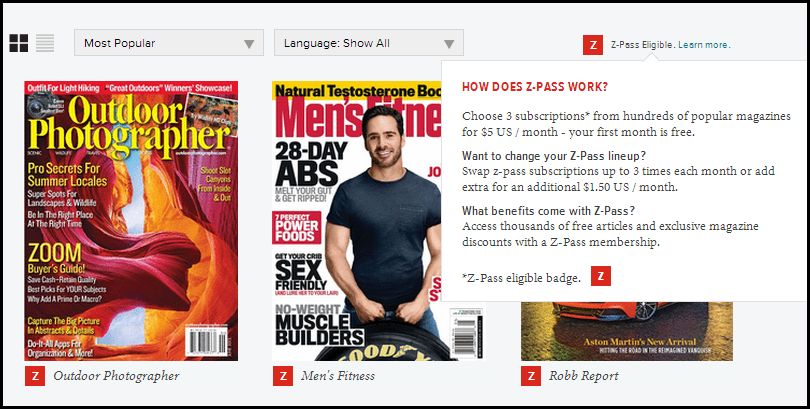Switch to list view layout
Viewport: 810px width, 409px height.
point(45,43)
